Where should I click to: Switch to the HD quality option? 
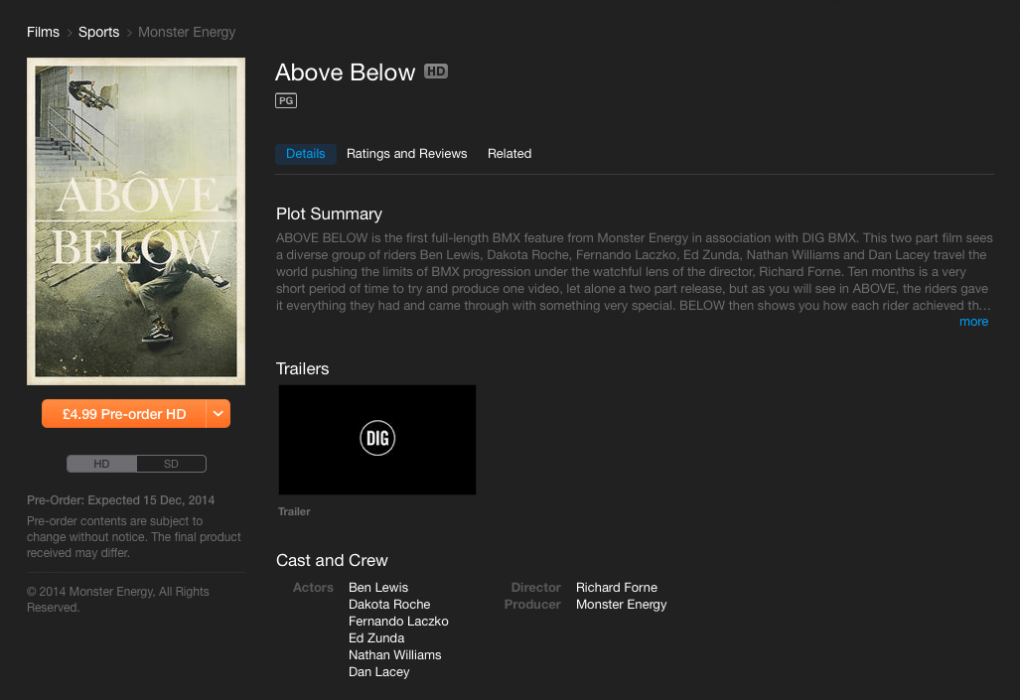coord(101,464)
